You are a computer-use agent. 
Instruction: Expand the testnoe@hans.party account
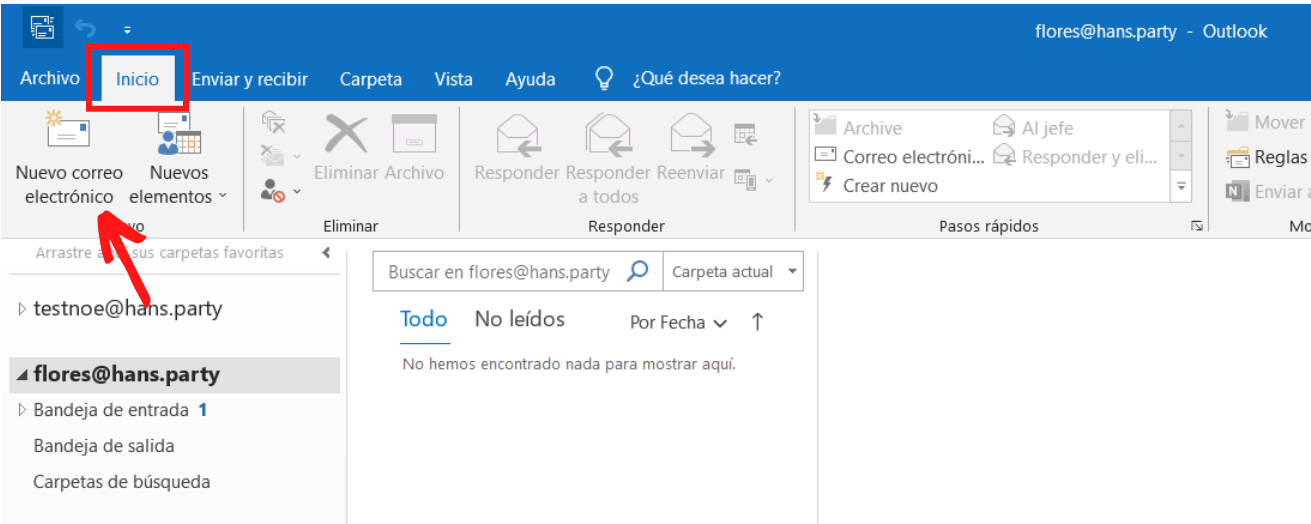[23, 309]
